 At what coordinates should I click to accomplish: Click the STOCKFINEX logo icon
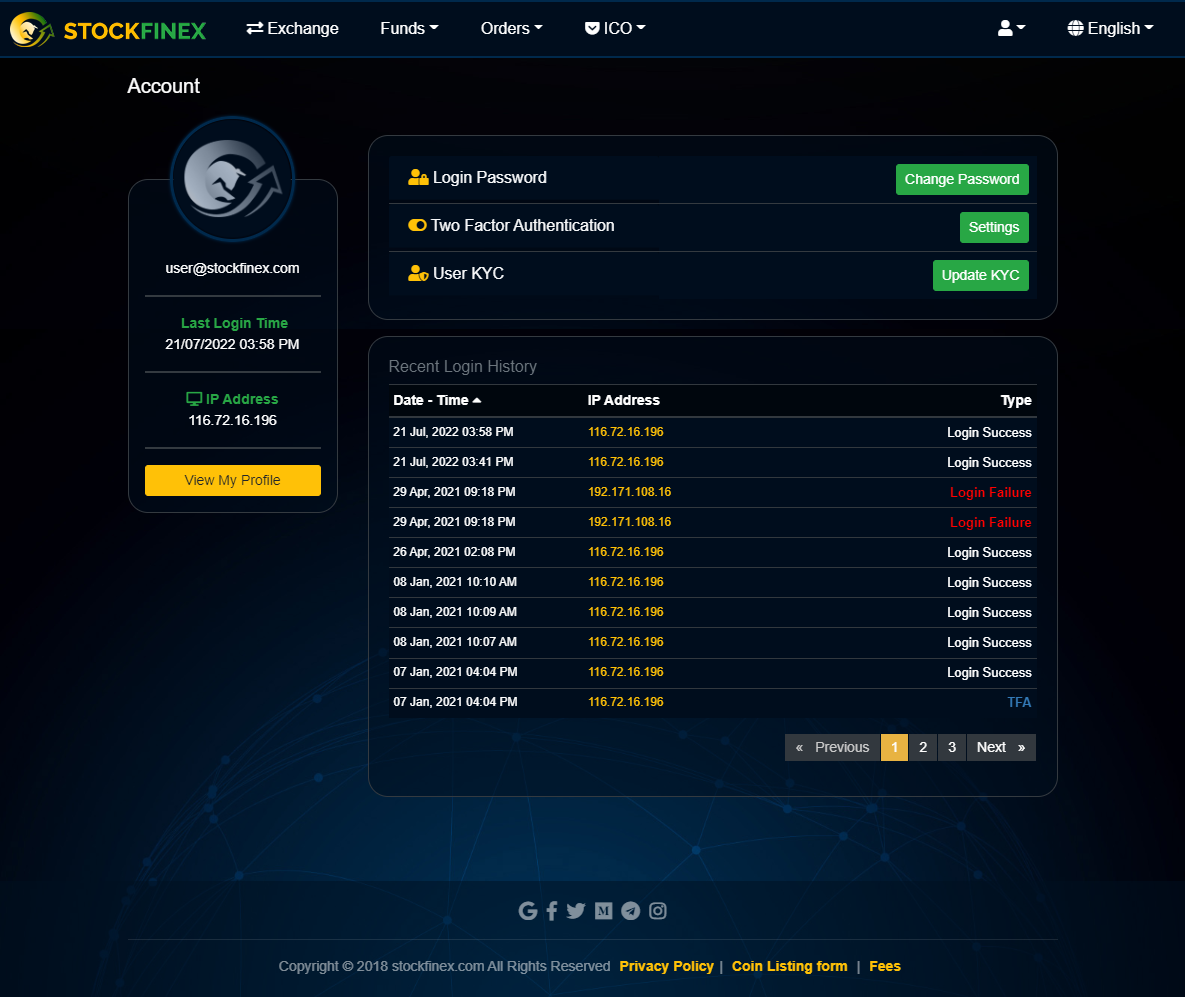click(x=30, y=28)
